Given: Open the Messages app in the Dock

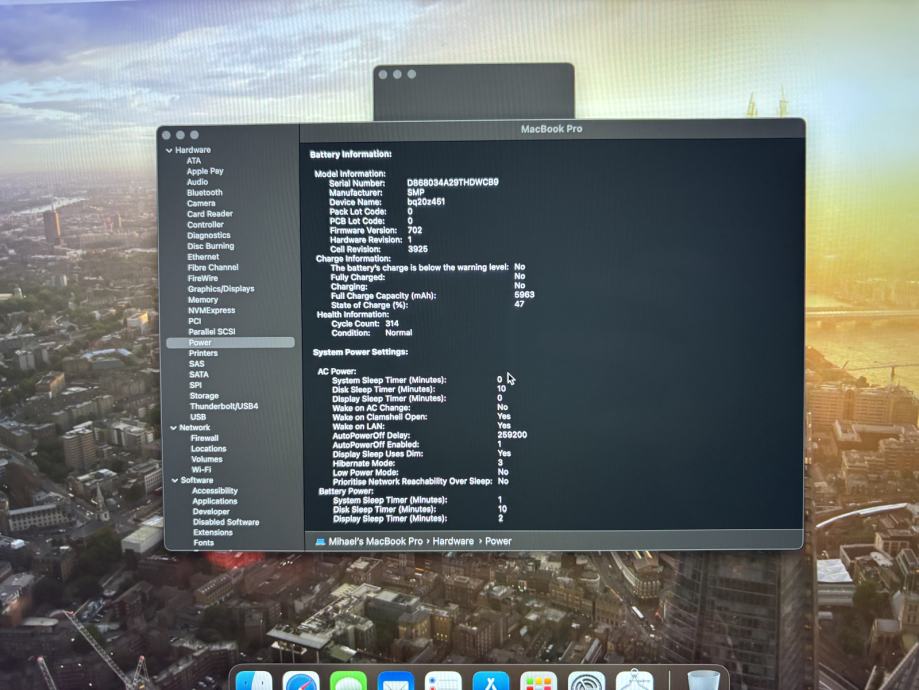Looking at the screenshot, I should point(348,682).
